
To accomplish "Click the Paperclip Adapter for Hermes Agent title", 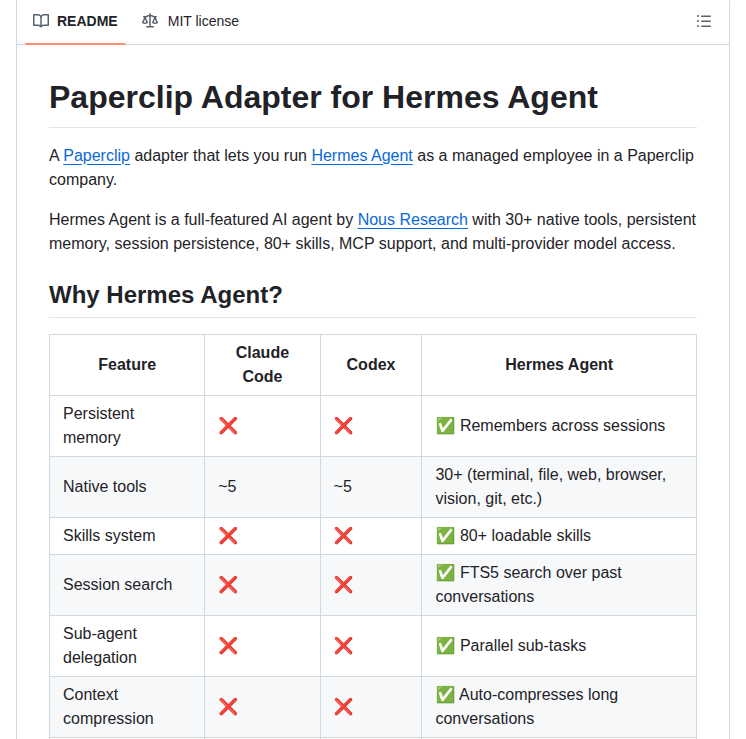I will click(x=324, y=98).
